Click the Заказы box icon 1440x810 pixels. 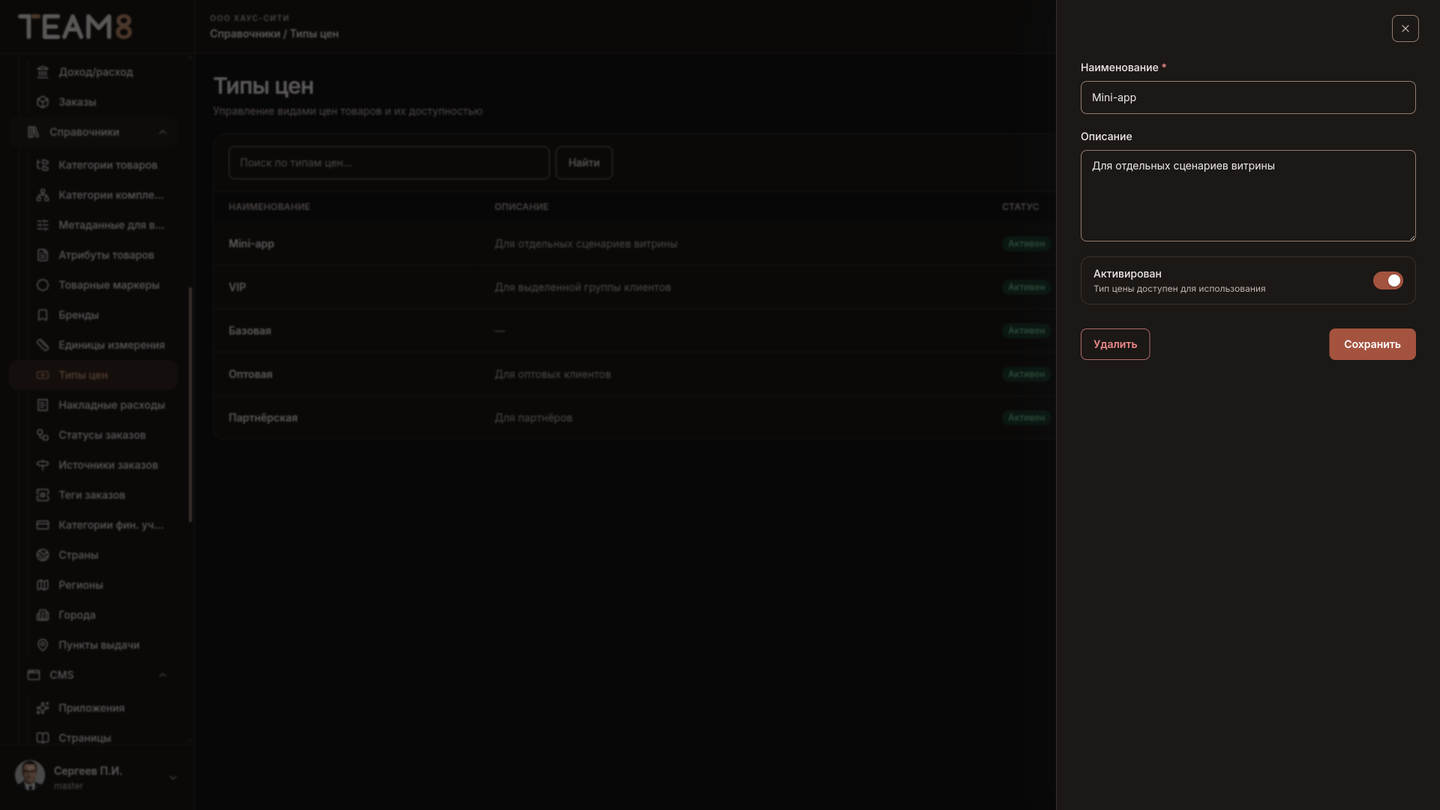click(x=42, y=102)
